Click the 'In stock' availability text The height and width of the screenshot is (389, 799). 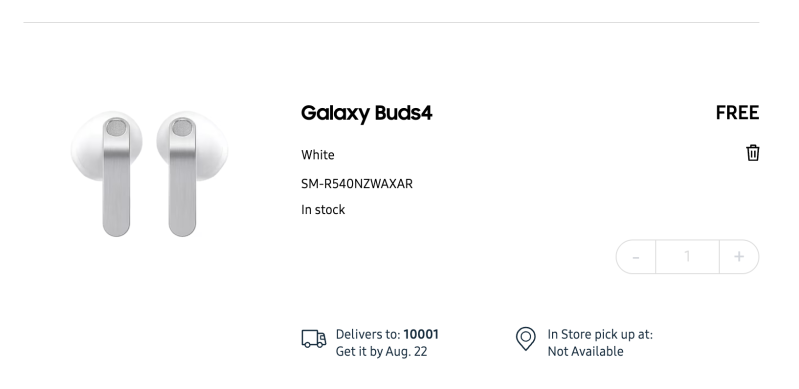[x=323, y=210]
